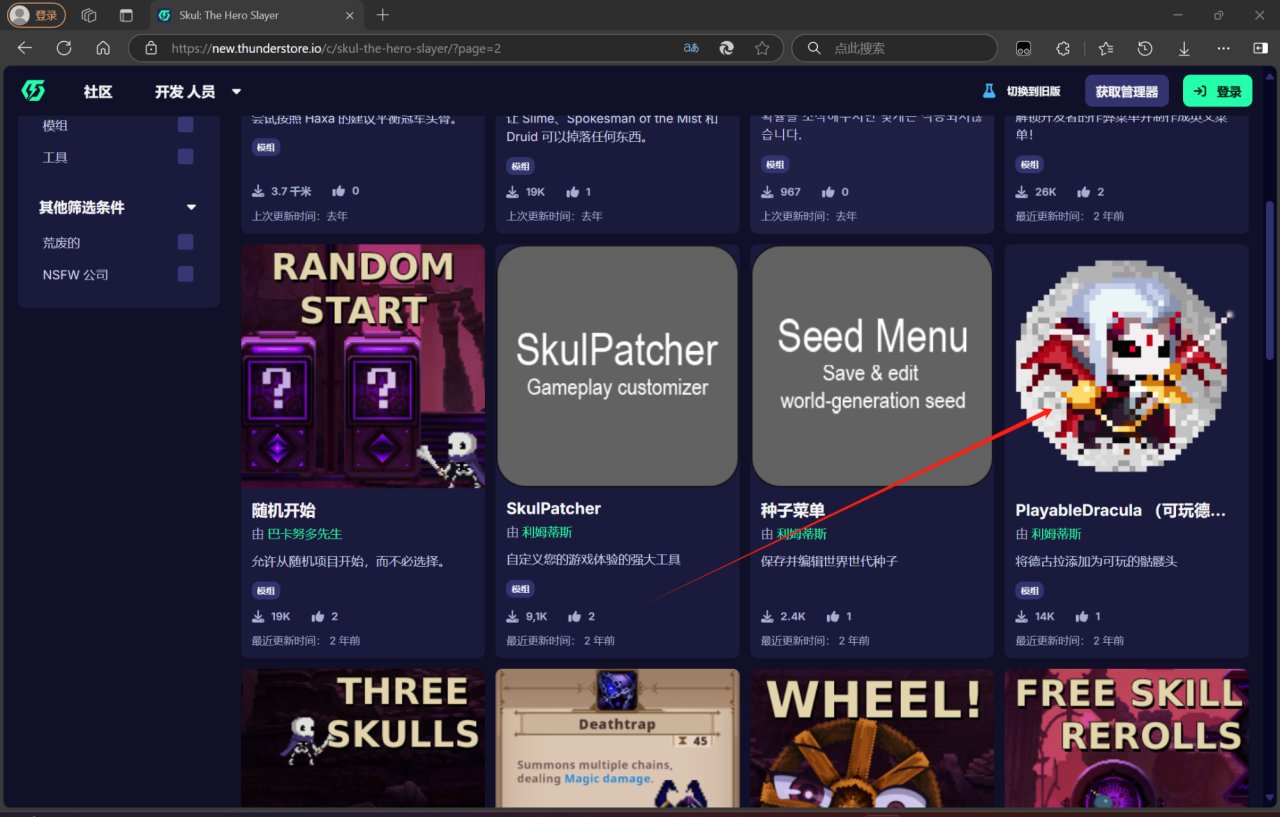Viewport: 1280px width, 817px height.
Task: Open the workspaces icon in title bar
Action: coord(89,15)
